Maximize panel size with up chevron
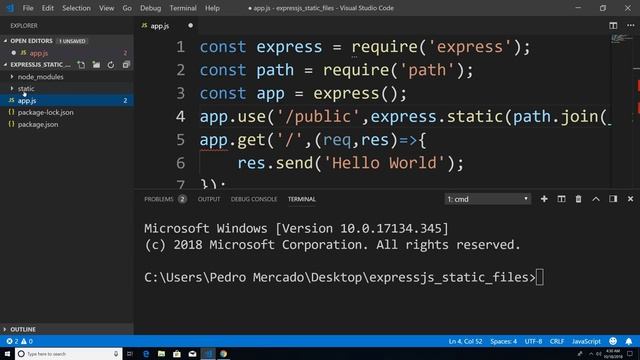The width and height of the screenshot is (640, 360). 596,199
